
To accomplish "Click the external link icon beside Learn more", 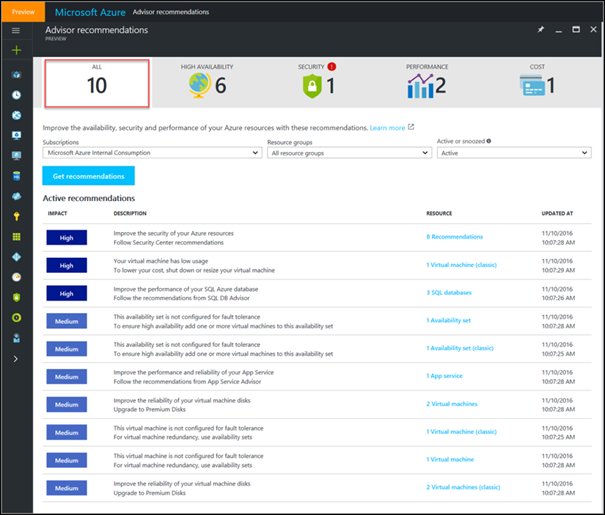I will [x=411, y=127].
